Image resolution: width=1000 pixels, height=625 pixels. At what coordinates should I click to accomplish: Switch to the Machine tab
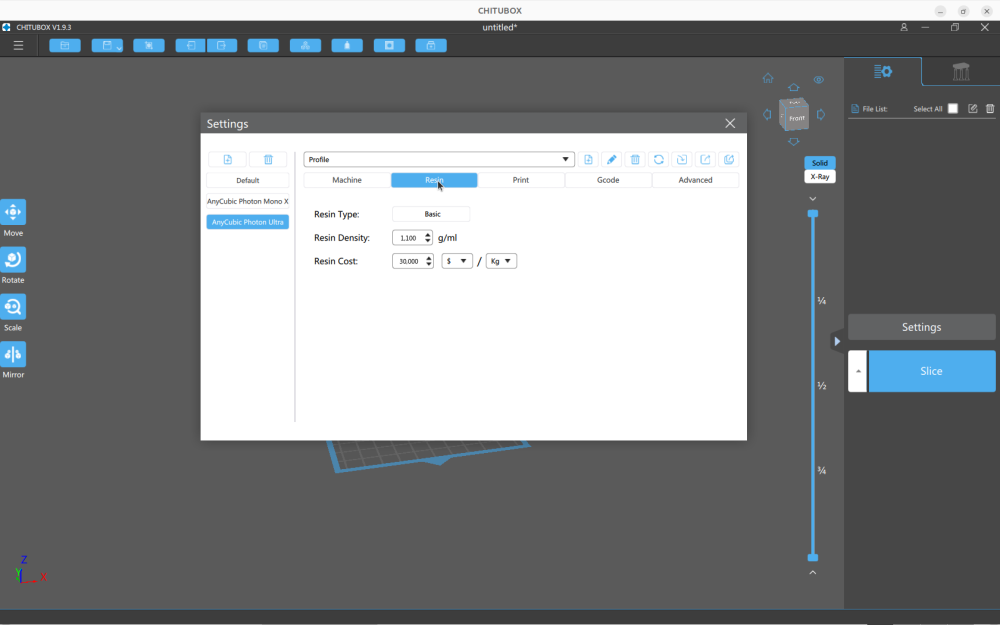coord(347,180)
